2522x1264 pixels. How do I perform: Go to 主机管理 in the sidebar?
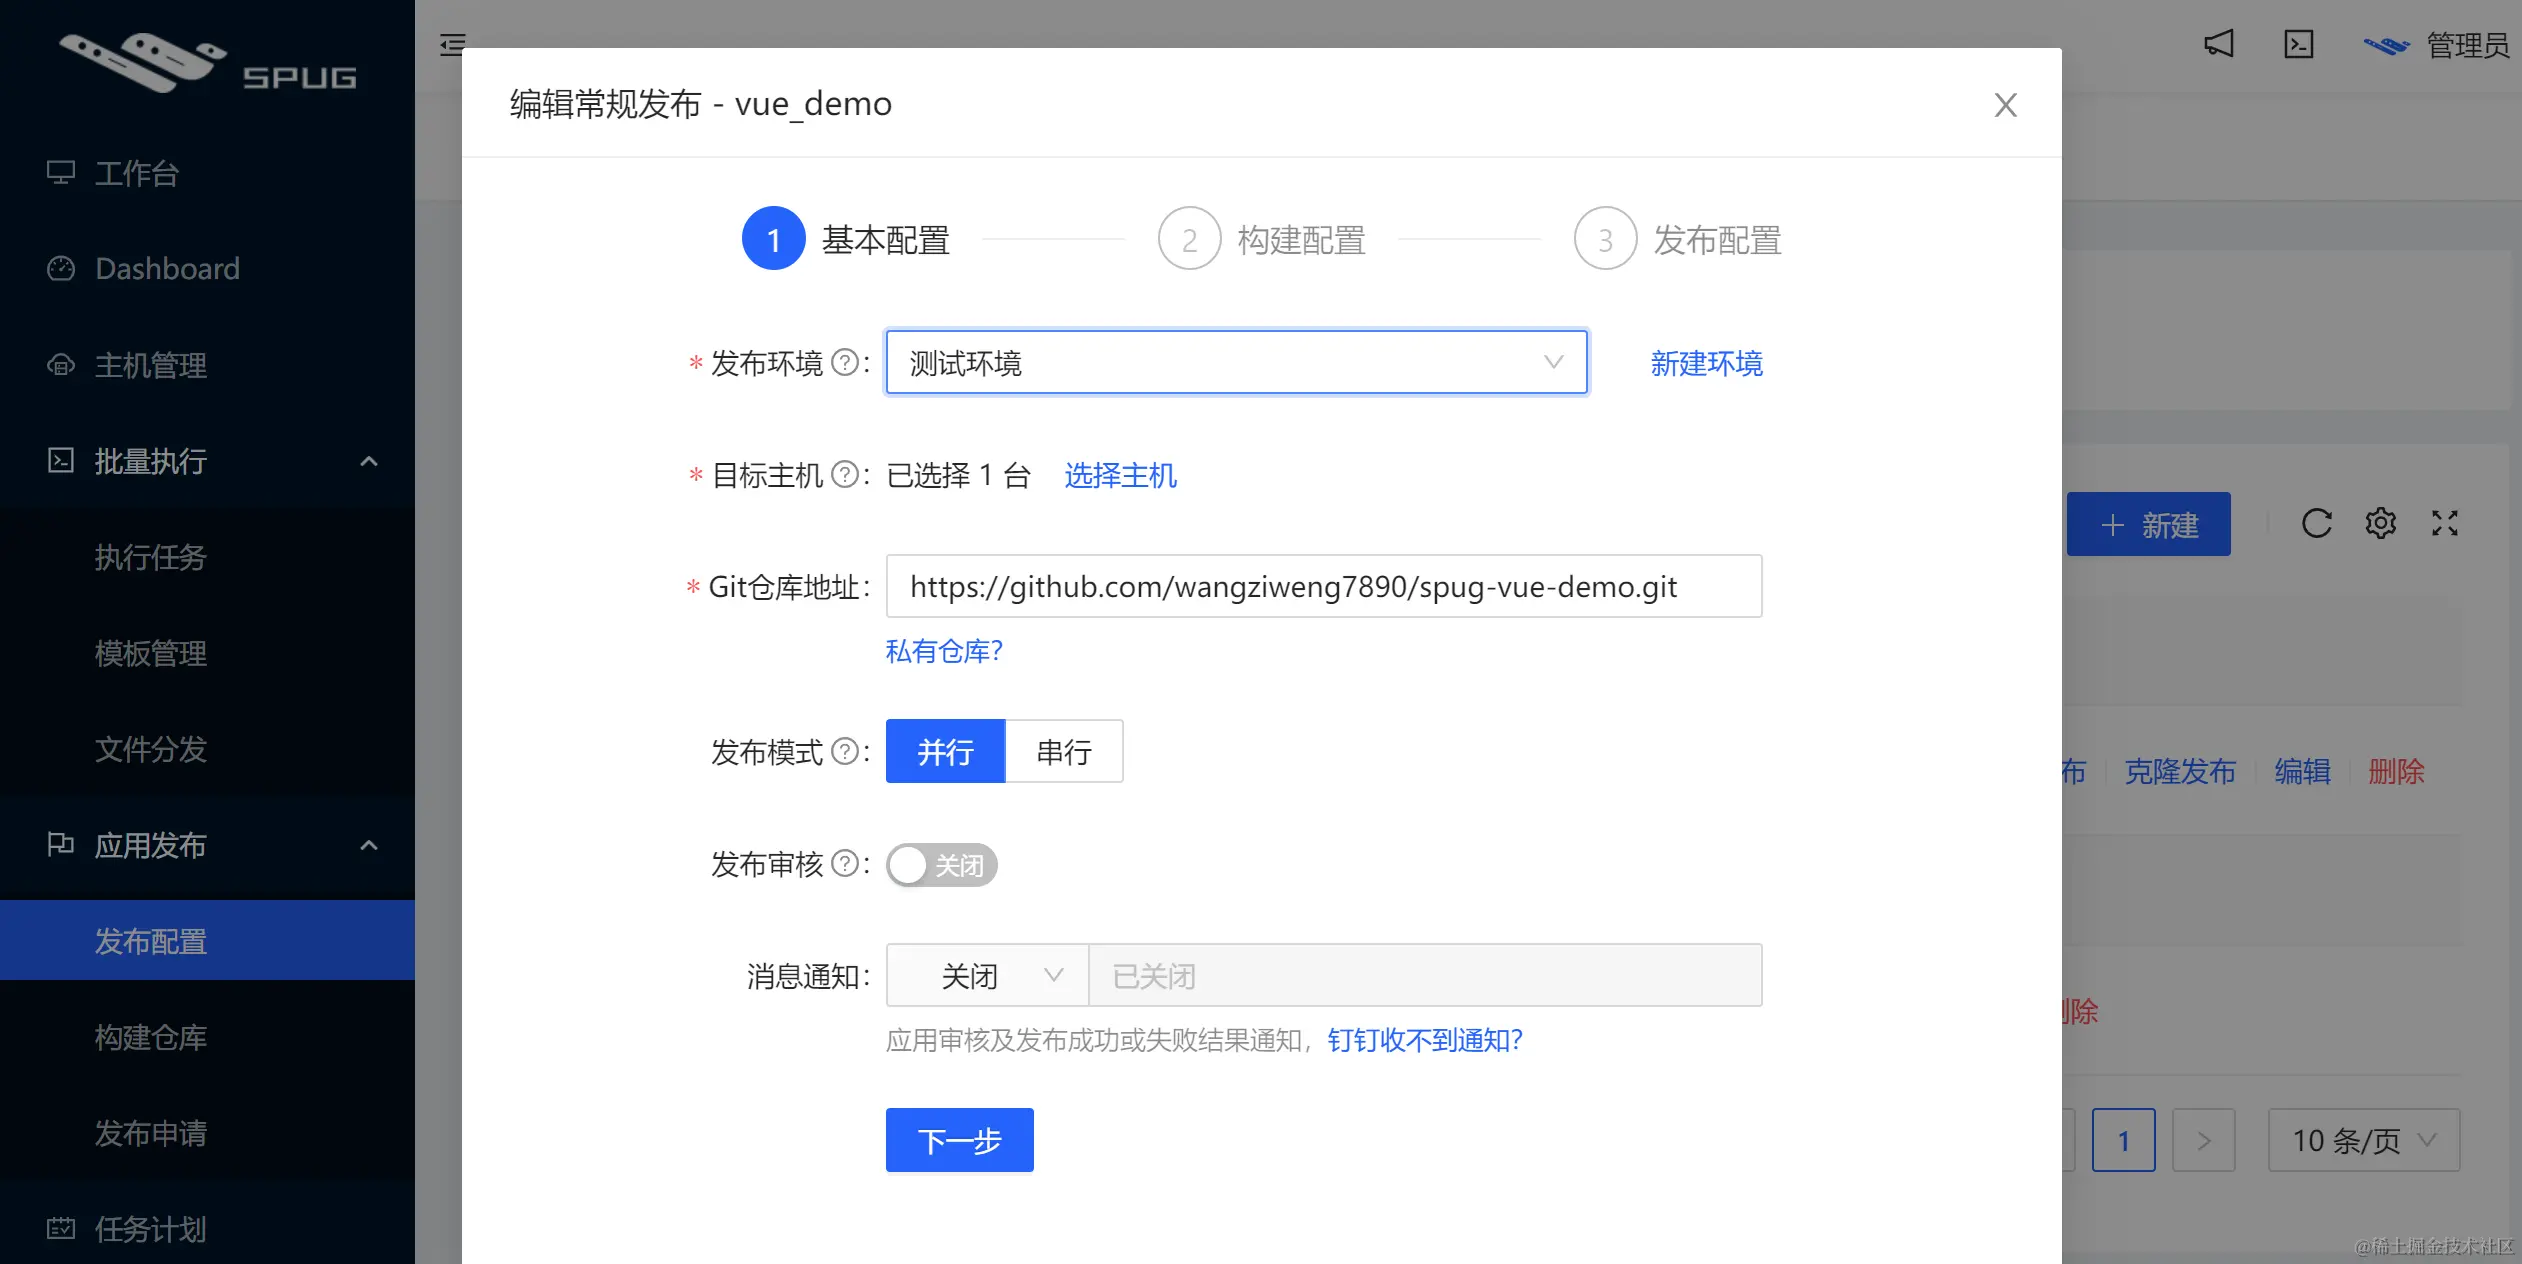click(x=151, y=365)
